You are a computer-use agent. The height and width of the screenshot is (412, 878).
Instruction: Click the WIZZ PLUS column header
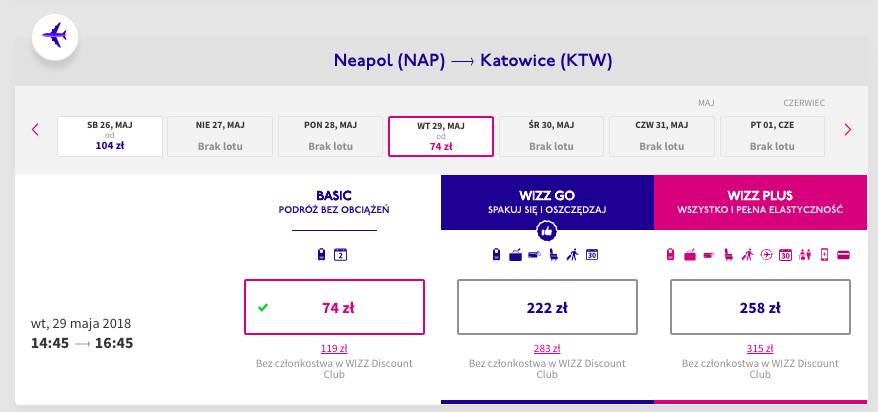tap(760, 202)
